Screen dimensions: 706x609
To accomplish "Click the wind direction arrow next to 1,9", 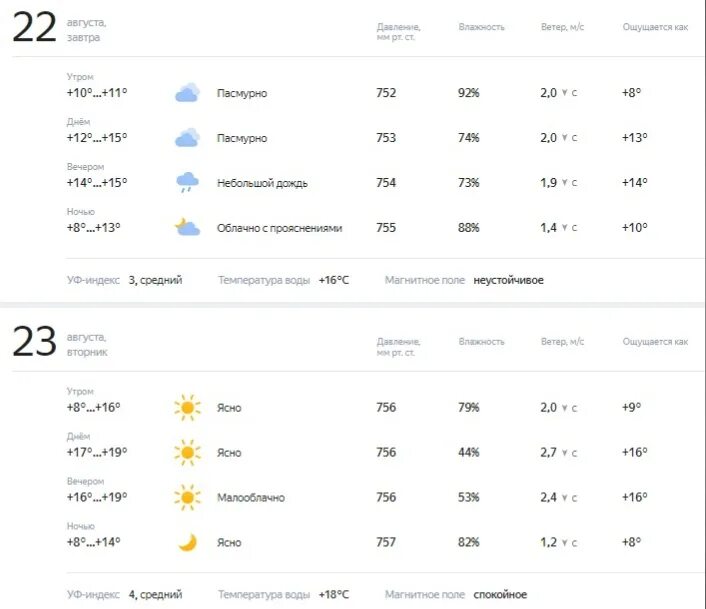I will pyautogui.click(x=565, y=183).
